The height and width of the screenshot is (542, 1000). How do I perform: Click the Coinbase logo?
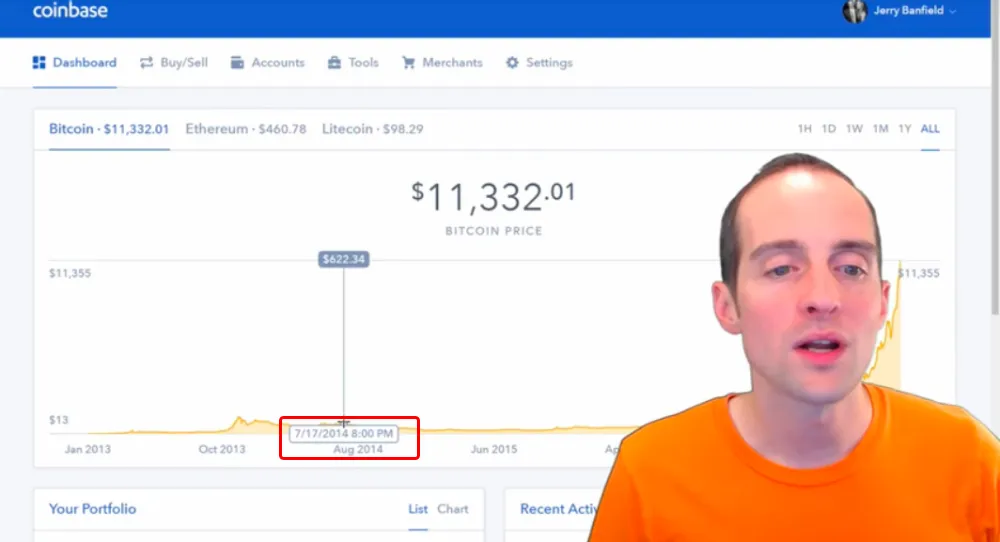pyautogui.click(x=70, y=10)
